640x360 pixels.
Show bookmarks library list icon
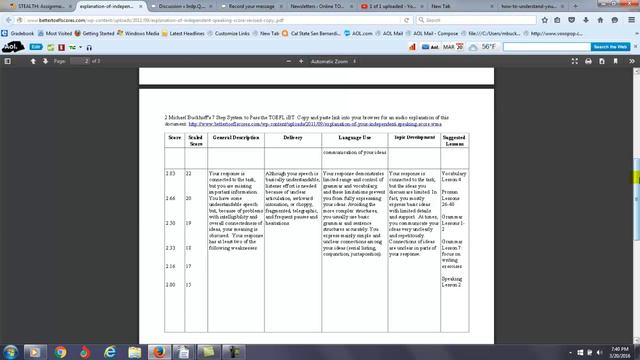coord(557,20)
